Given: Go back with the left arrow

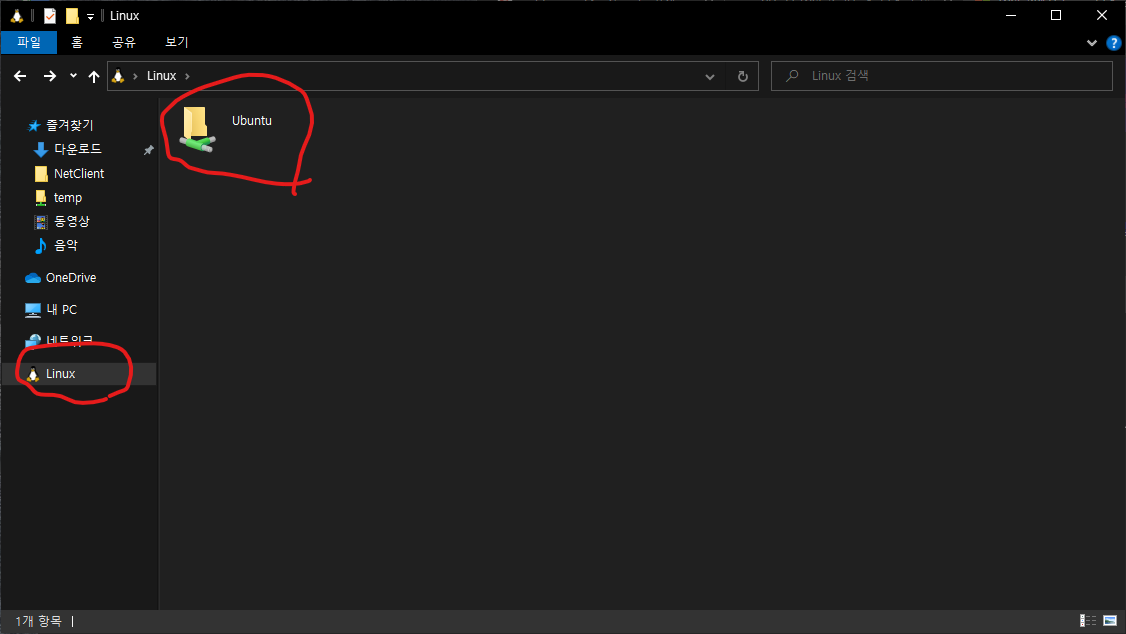Looking at the screenshot, I should (20, 76).
